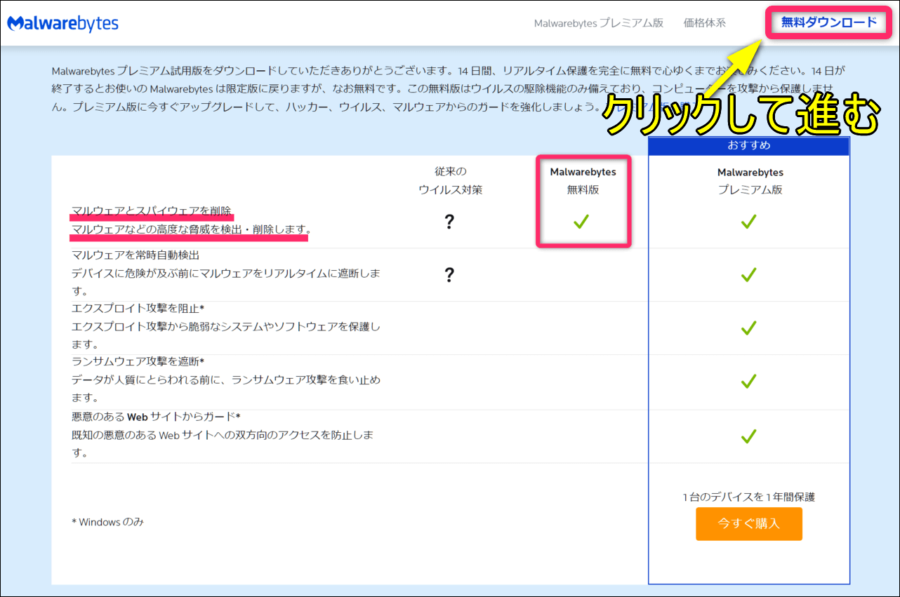Open the 価格体系 nav link
Screen dimensions: 900x597
(704, 23)
